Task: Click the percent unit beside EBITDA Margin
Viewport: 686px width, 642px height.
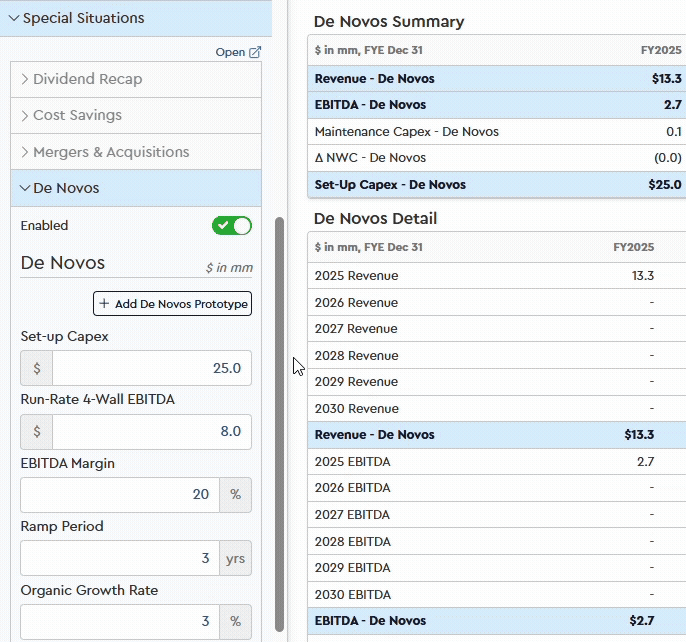Action: [x=236, y=495]
